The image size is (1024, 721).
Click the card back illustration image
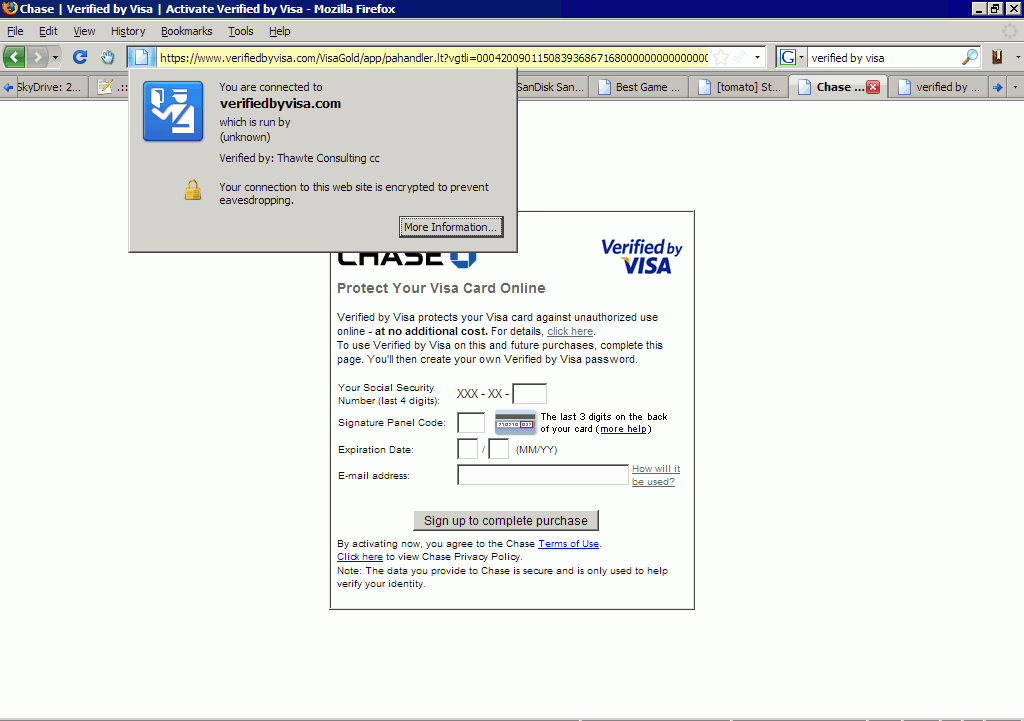coord(515,423)
